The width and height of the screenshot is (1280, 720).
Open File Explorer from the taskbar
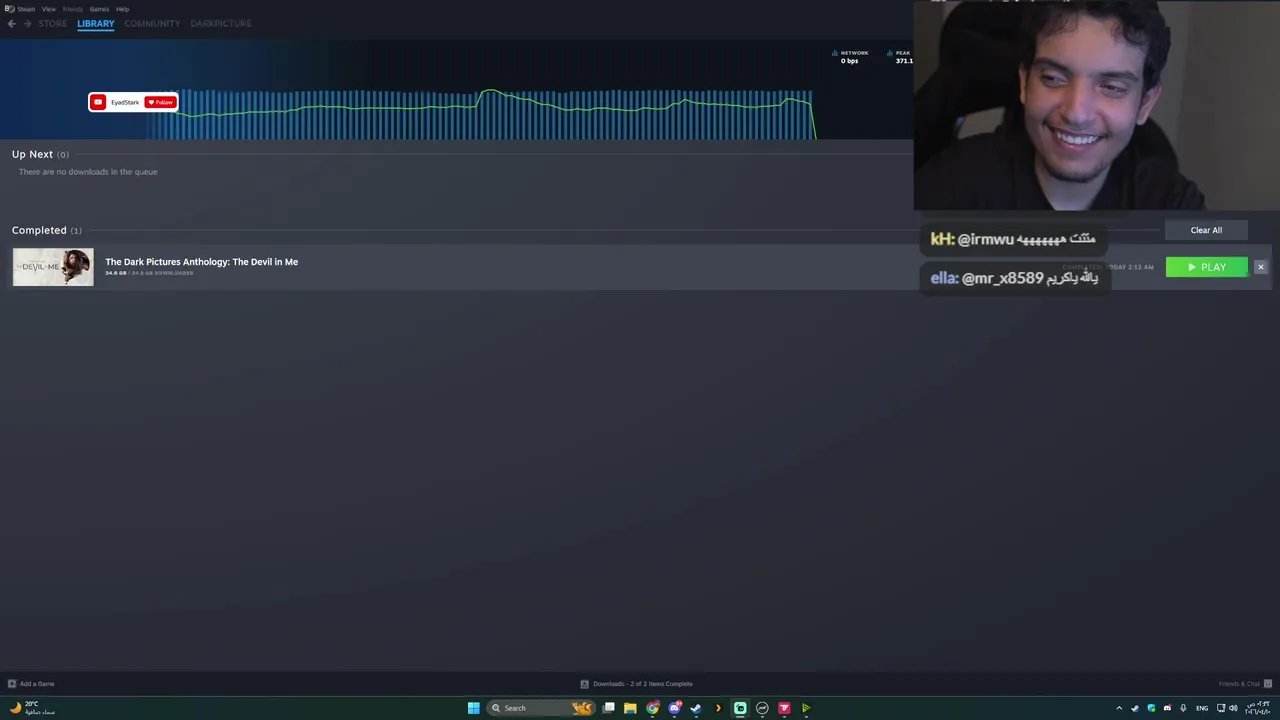(x=630, y=708)
